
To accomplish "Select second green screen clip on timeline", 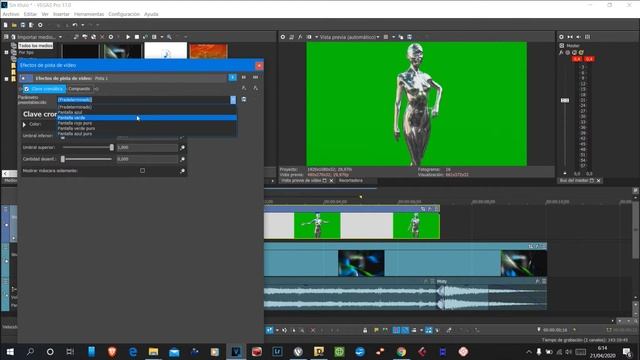I will (416, 225).
